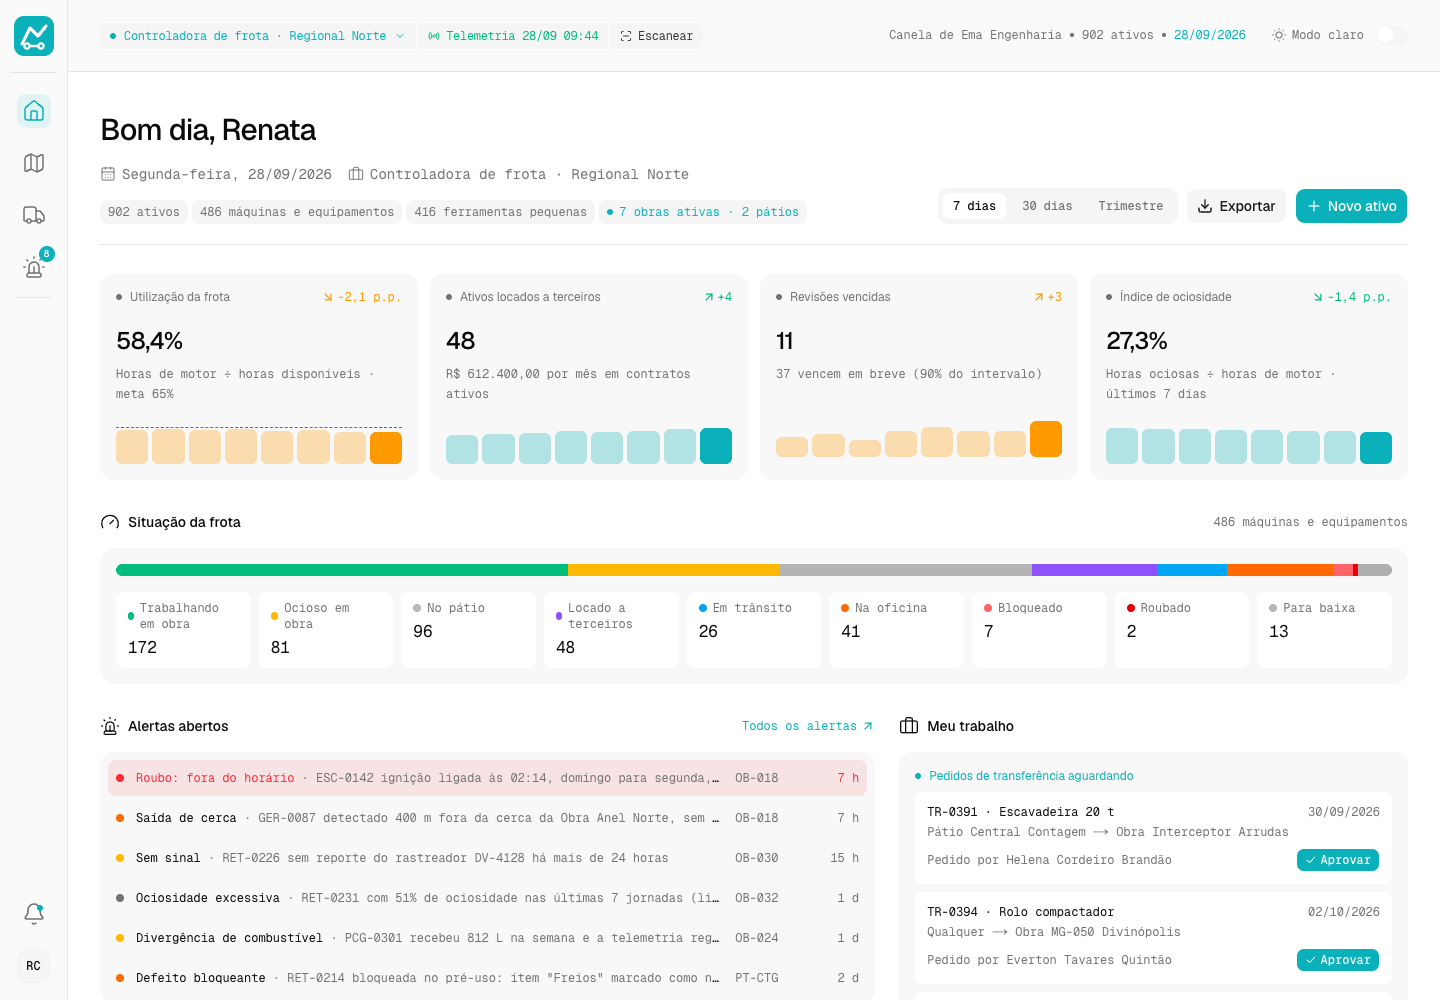Select the Em trânsito status tile
1440x1000 pixels.
pos(754,630)
